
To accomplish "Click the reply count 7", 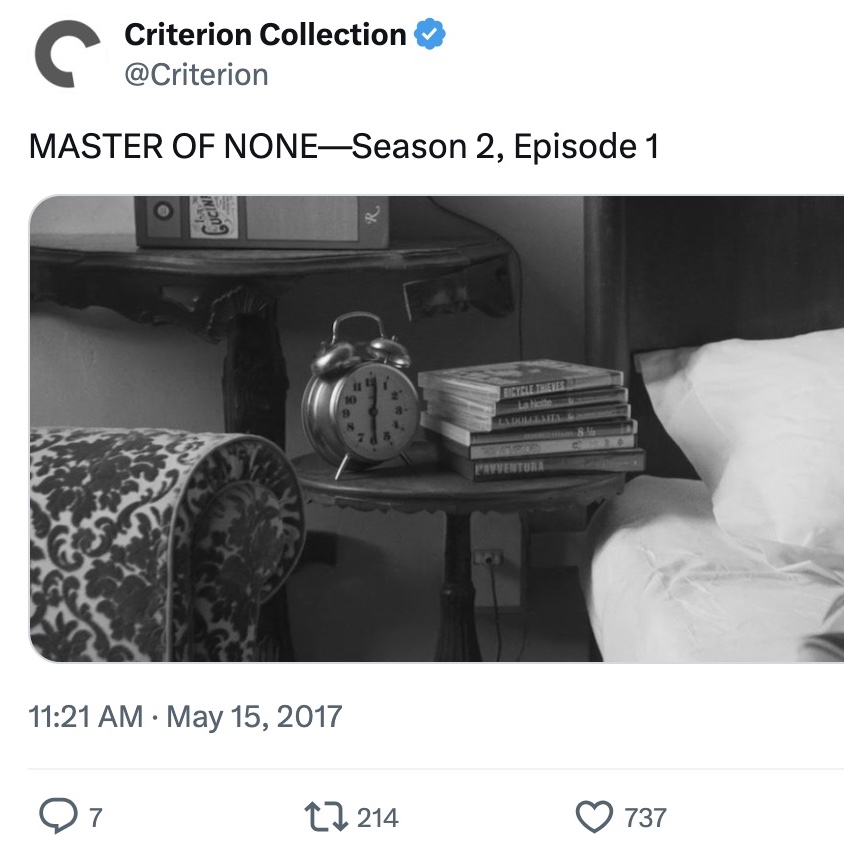I will coord(96,818).
